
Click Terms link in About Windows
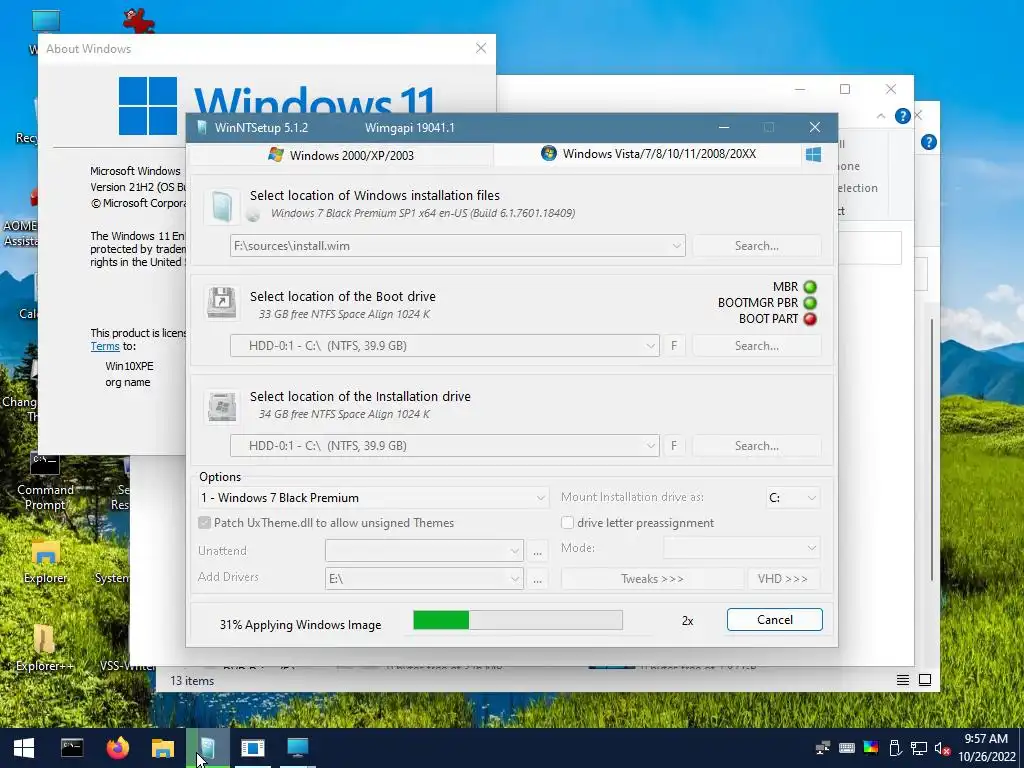(104, 347)
